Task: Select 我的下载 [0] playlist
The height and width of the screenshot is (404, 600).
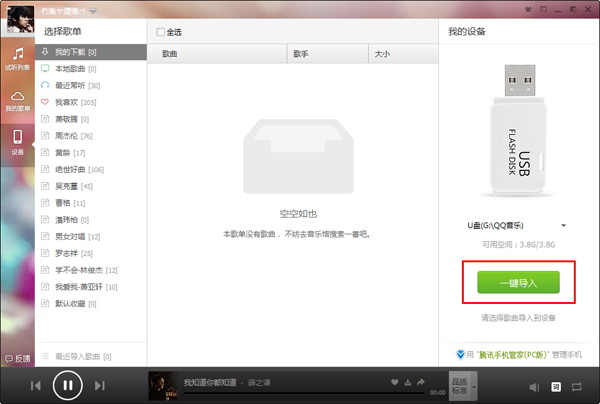Action: [91, 52]
